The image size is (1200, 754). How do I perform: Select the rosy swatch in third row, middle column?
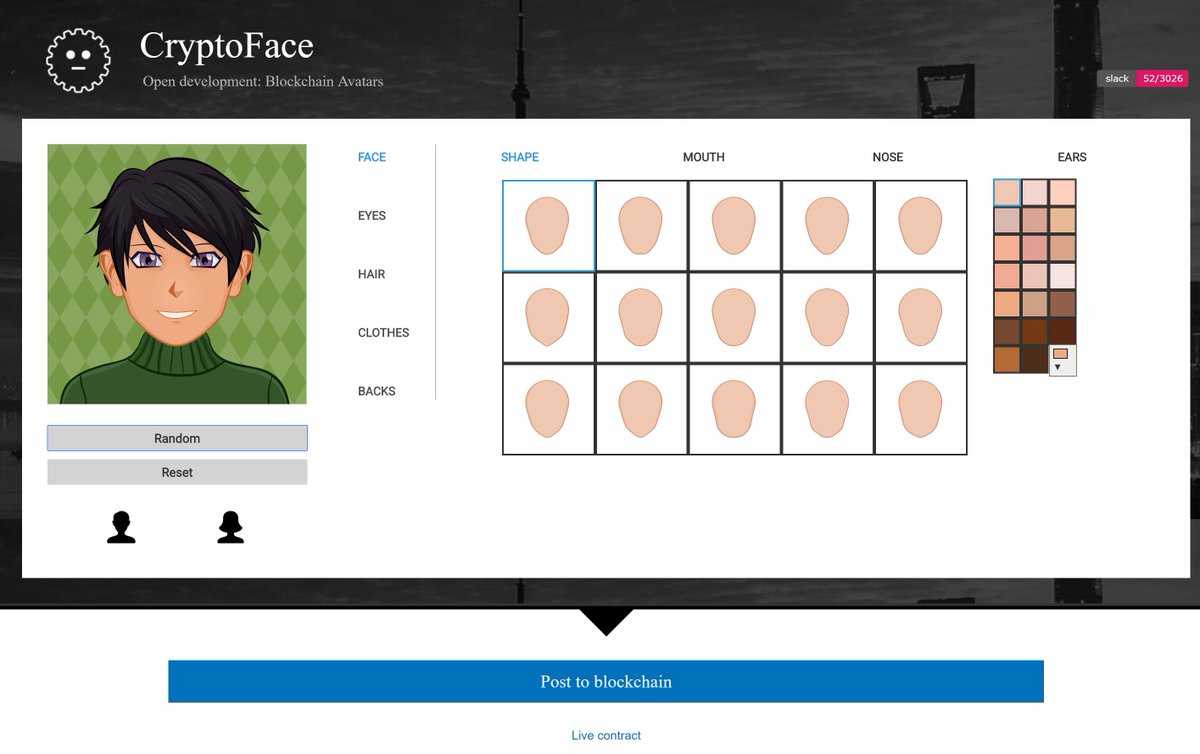click(x=1035, y=248)
